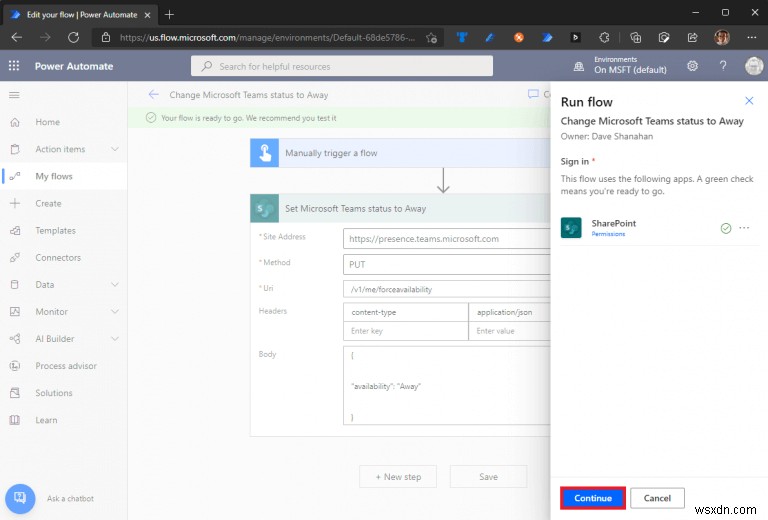
Task: Click the browser back button
Action: 17,37
